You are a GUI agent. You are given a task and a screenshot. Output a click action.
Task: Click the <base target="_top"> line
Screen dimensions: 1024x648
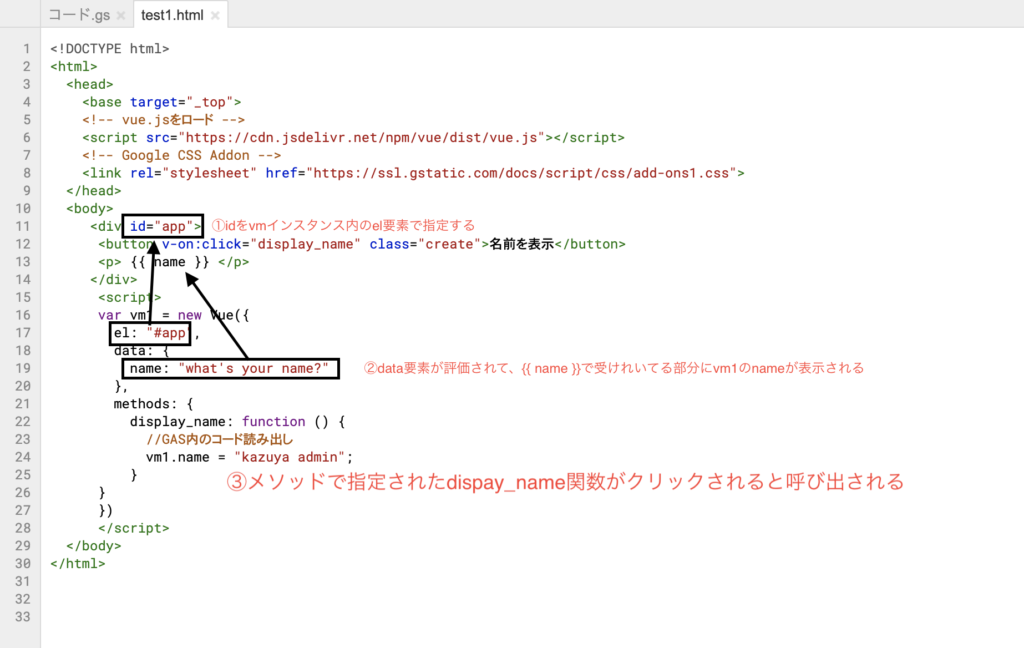pos(162,102)
